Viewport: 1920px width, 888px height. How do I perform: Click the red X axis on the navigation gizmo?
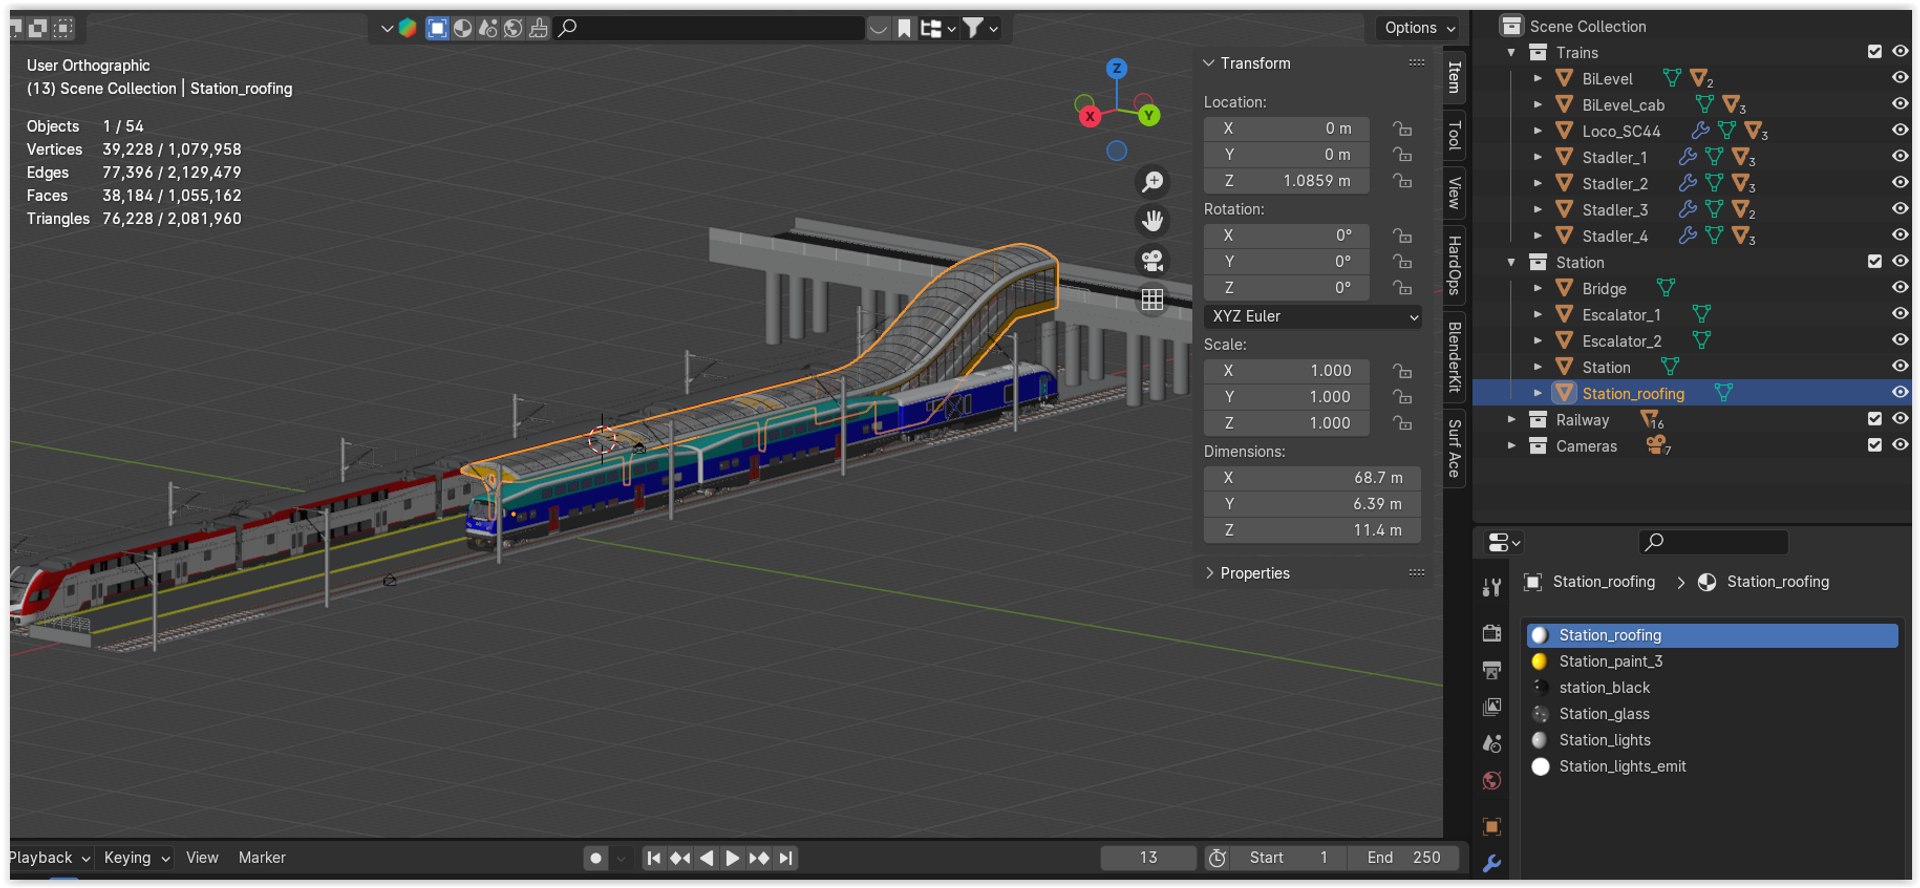point(1090,116)
